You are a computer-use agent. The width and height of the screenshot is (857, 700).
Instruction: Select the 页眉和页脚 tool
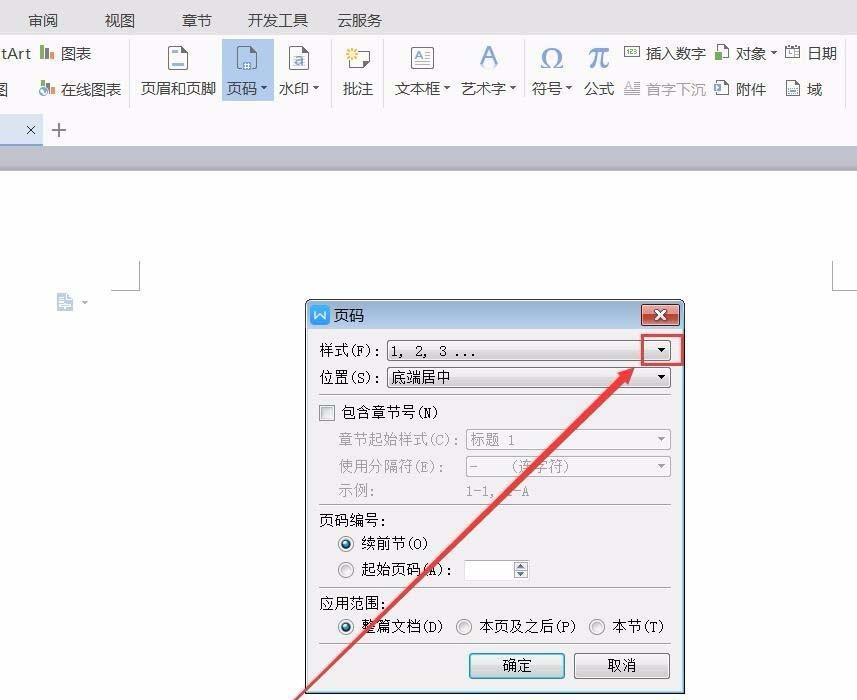click(x=176, y=70)
